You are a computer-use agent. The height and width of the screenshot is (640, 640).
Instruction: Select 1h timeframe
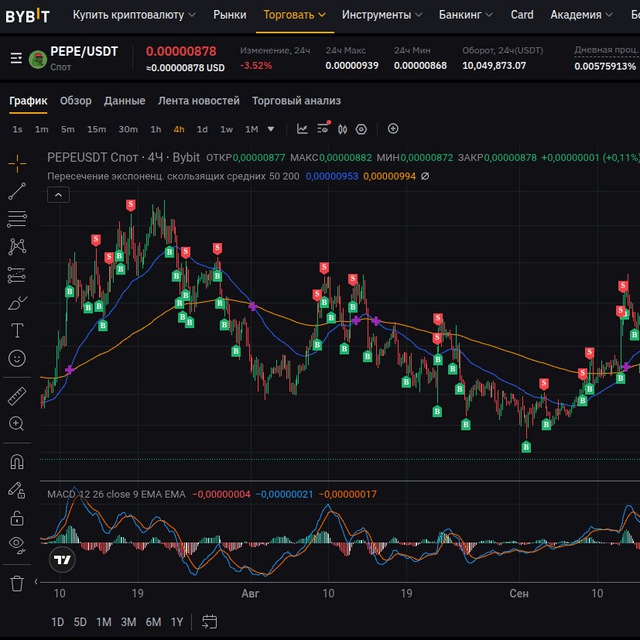(156, 129)
